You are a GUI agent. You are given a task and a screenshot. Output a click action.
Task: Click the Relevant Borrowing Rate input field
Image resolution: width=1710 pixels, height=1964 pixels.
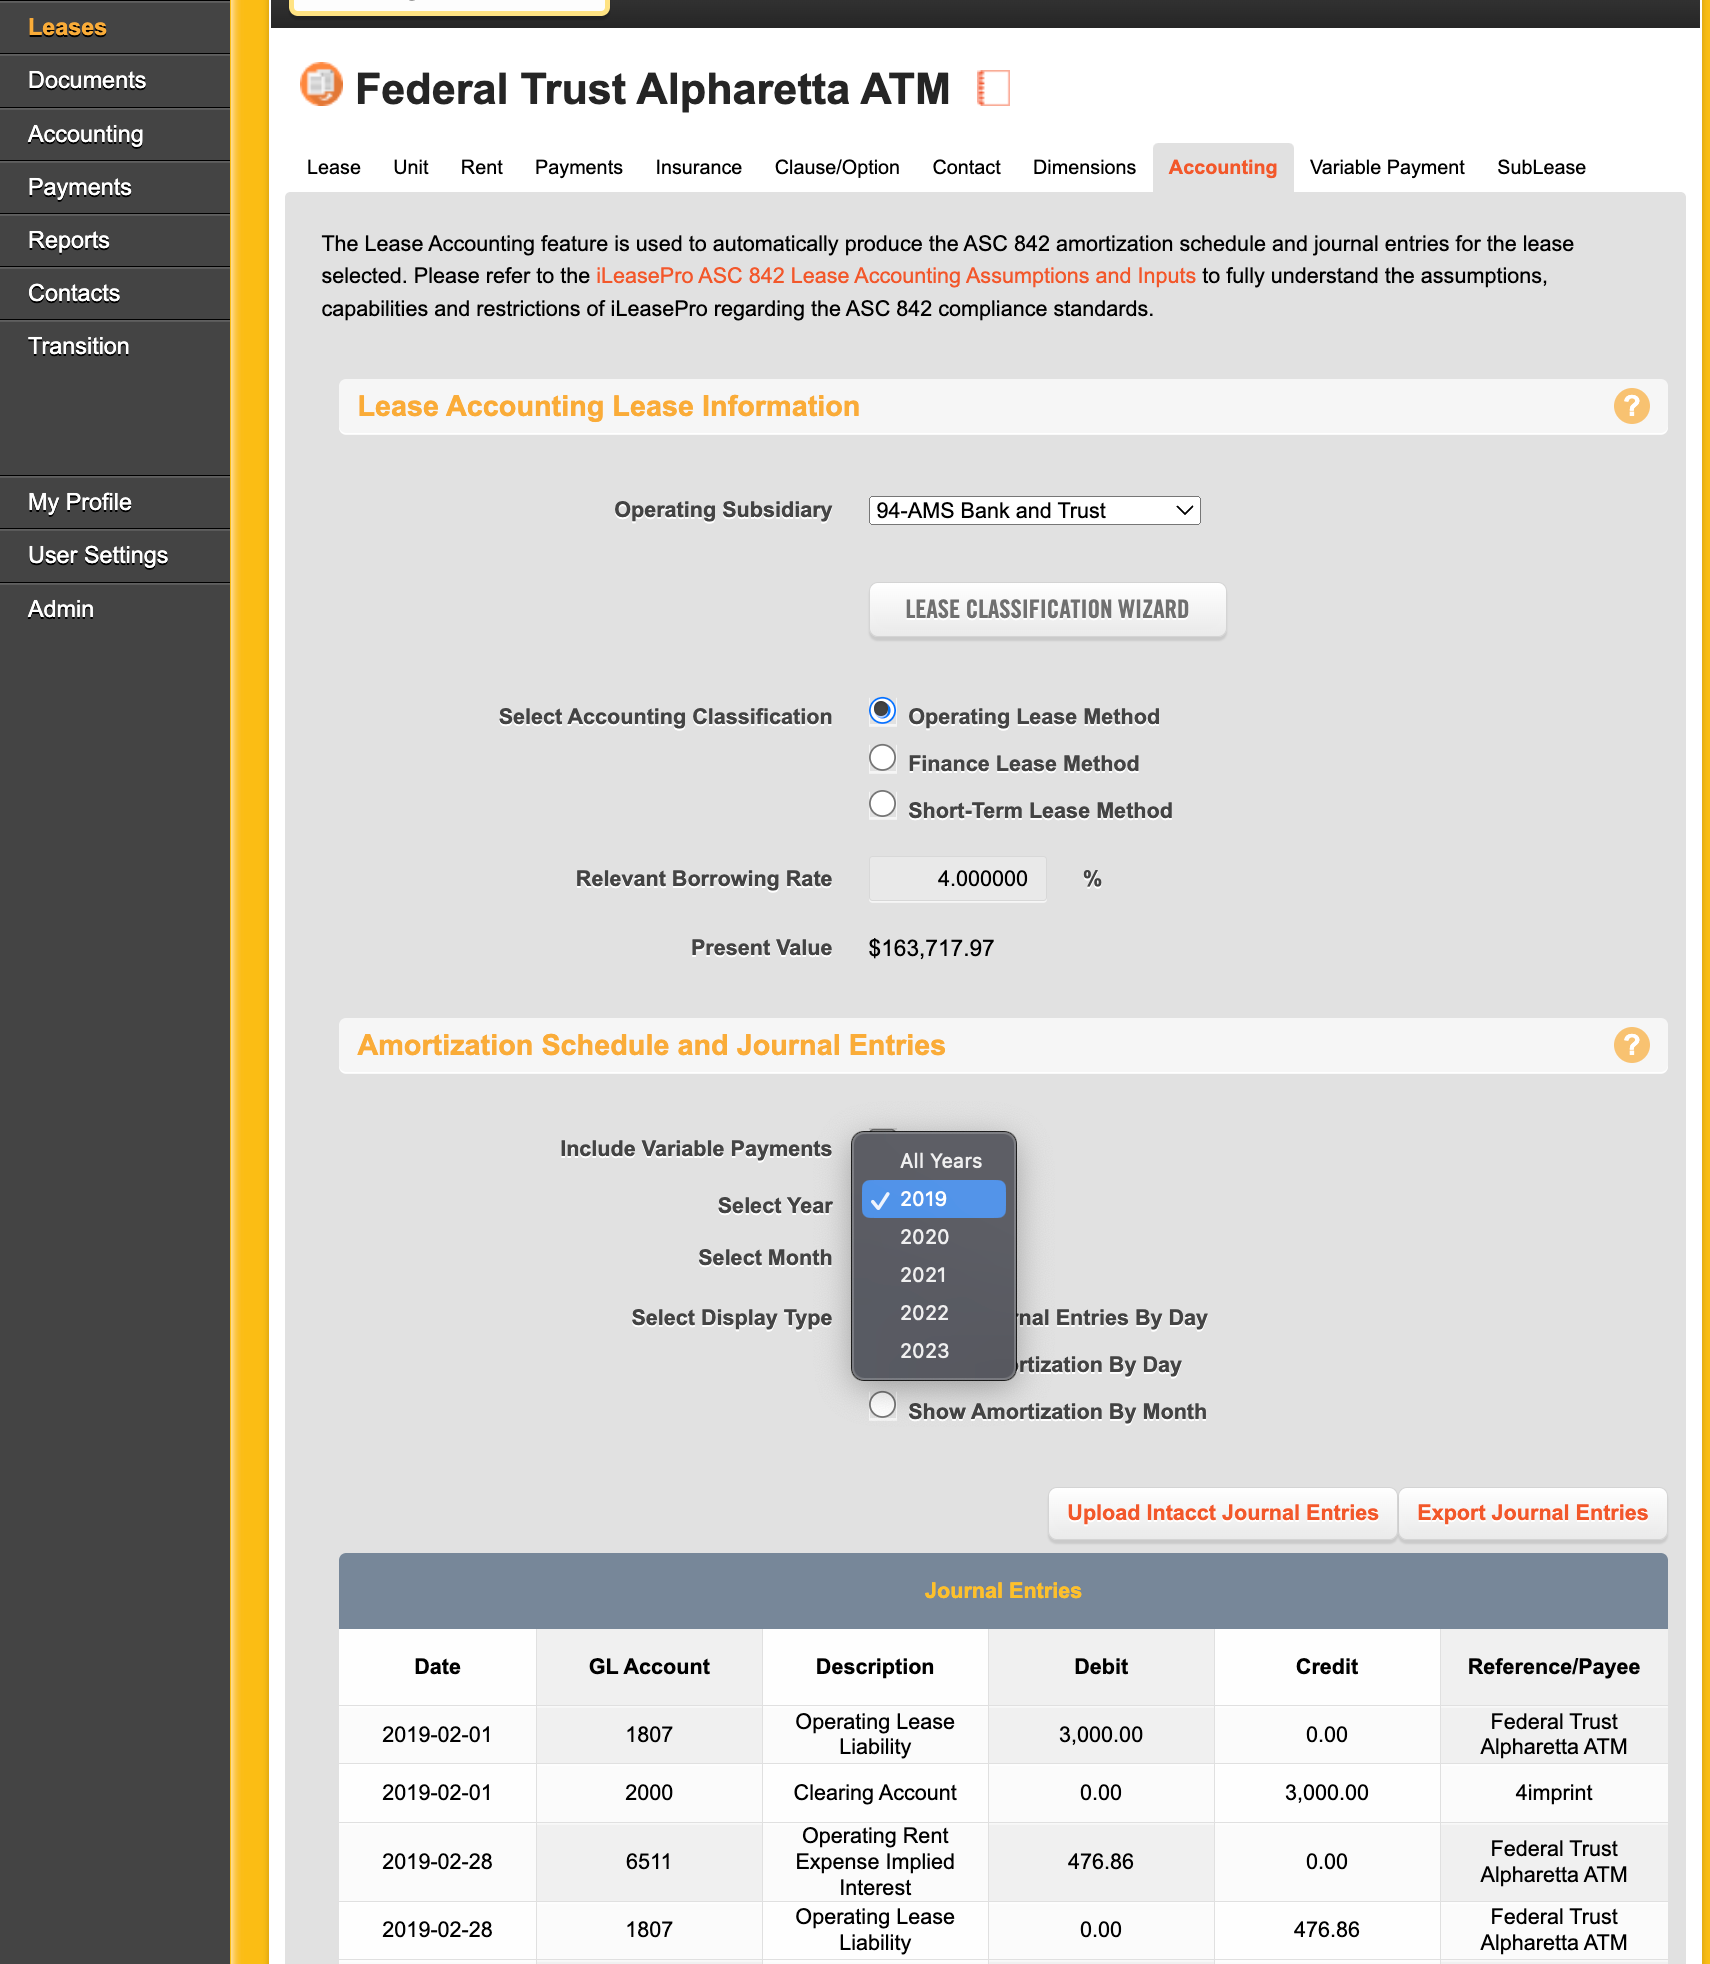957,879
